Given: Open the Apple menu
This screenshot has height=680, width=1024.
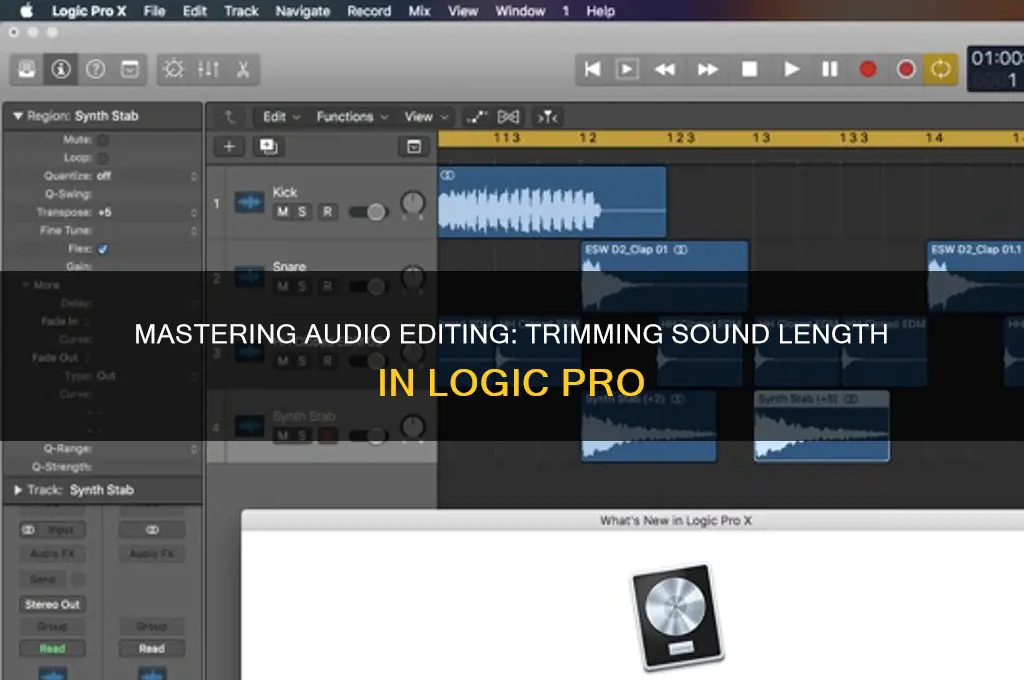Looking at the screenshot, I should tap(26, 10).
